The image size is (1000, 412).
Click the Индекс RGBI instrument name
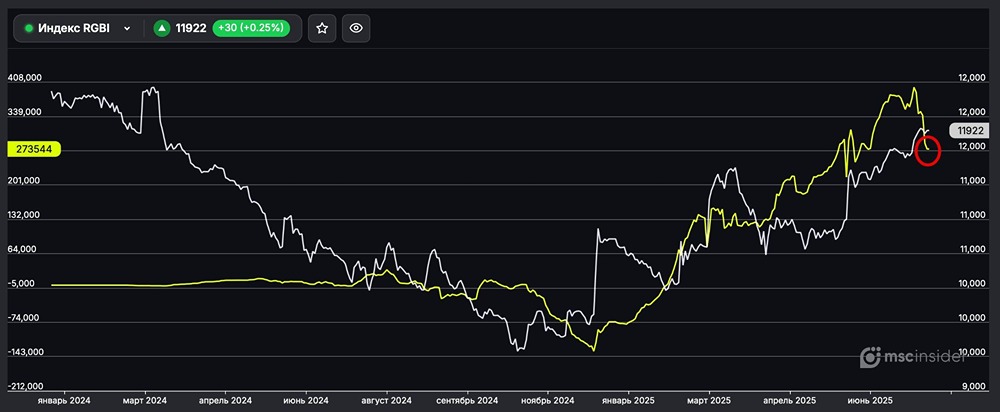[x=75, y=29]
